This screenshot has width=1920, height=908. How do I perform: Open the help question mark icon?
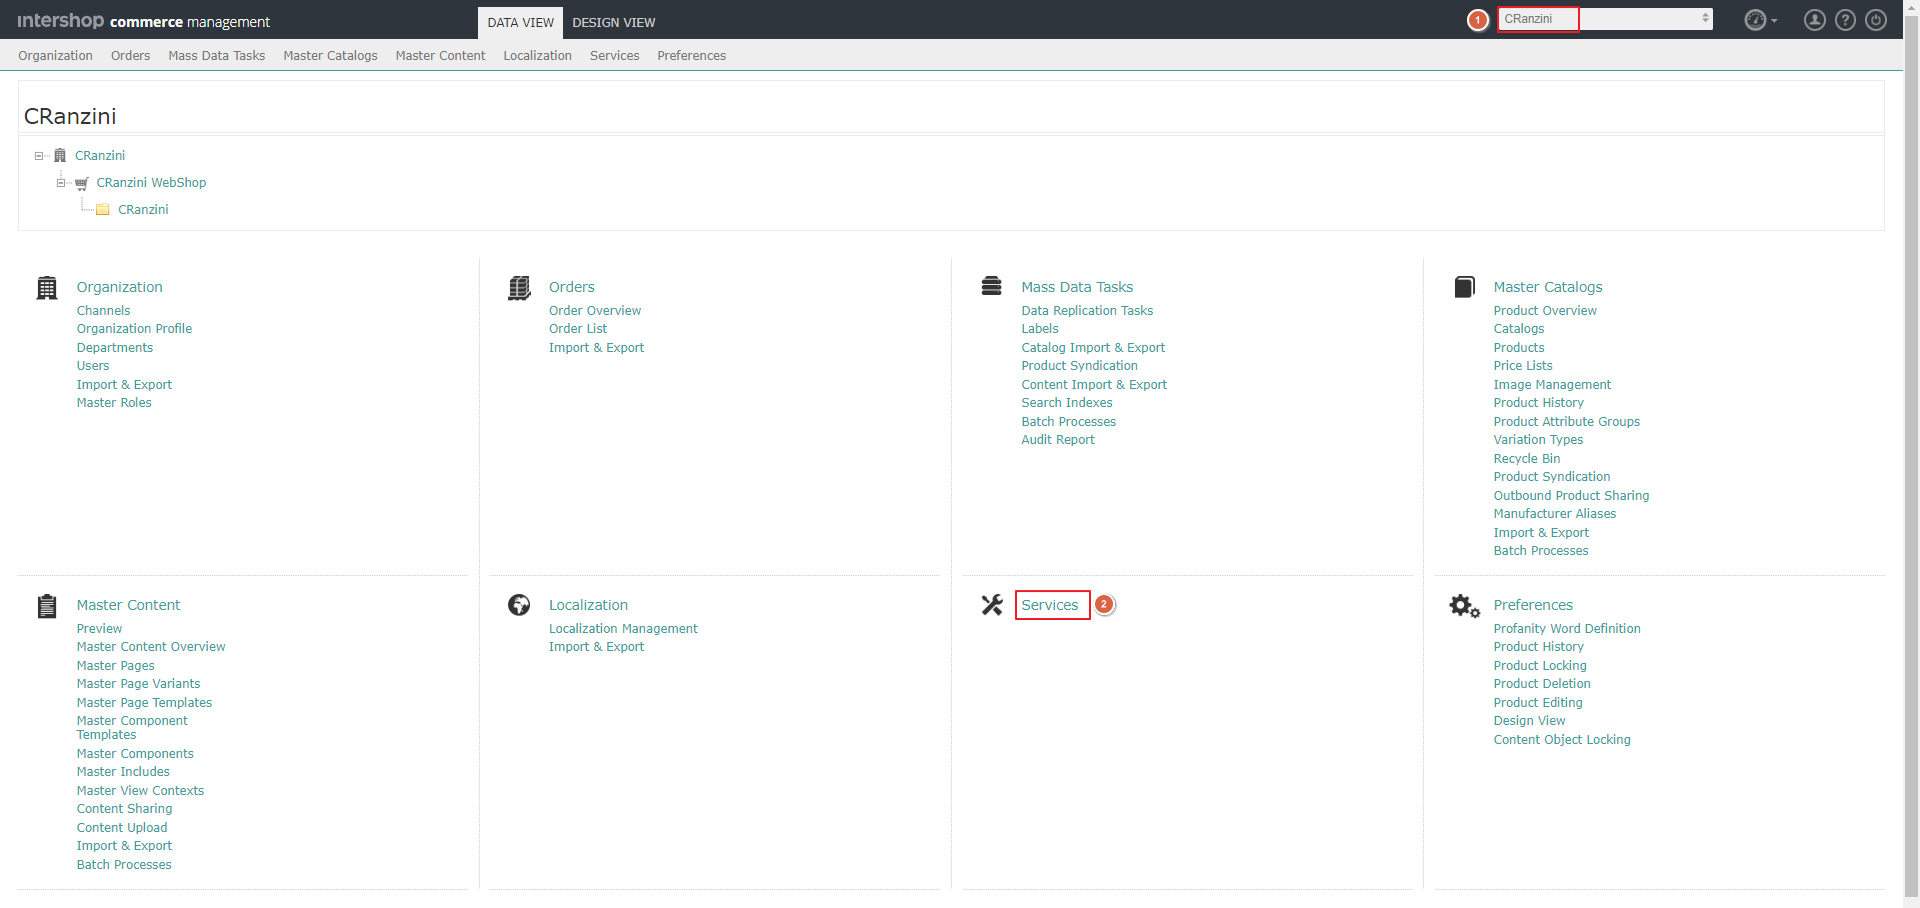1845,20
